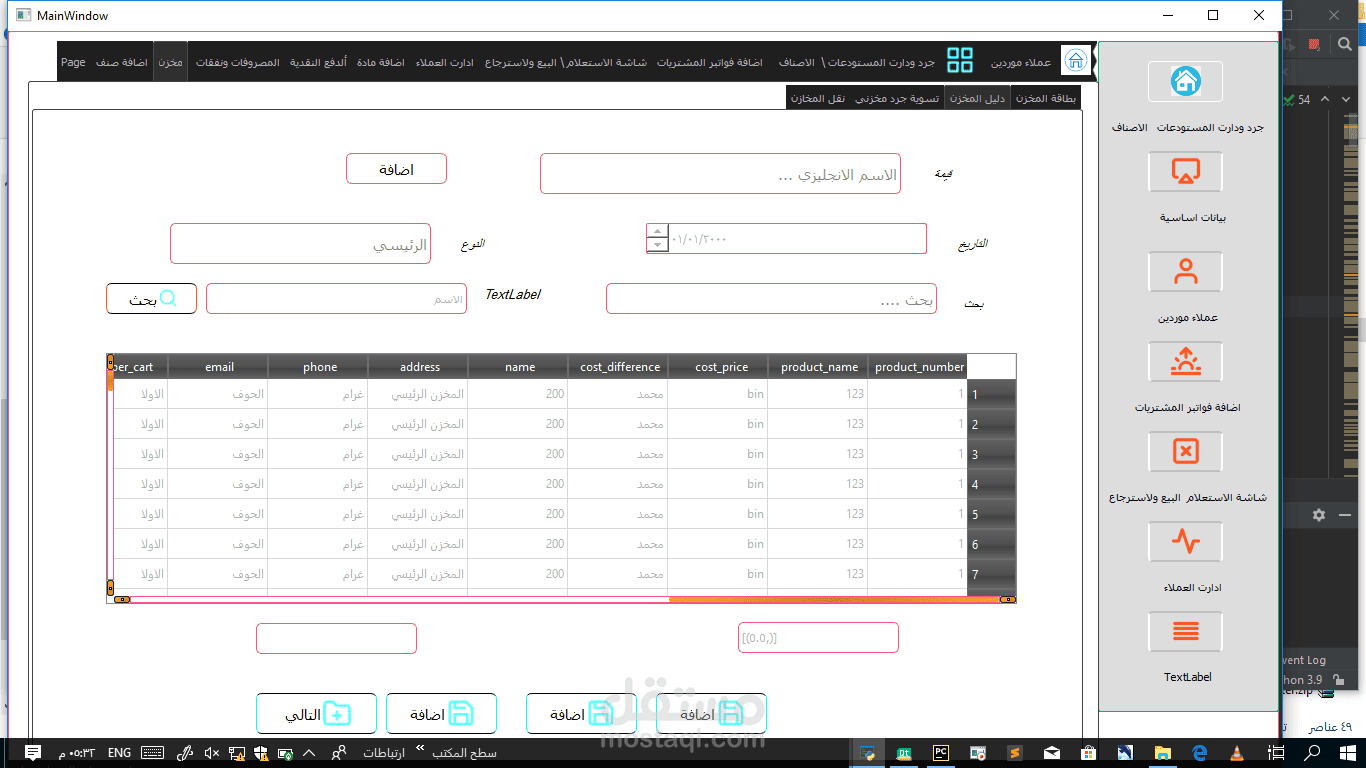This screenshot has width=1366, height=768.
Task: Expand taskbar سطح المكتب toolbar chevron
Action: coord(420,748)
